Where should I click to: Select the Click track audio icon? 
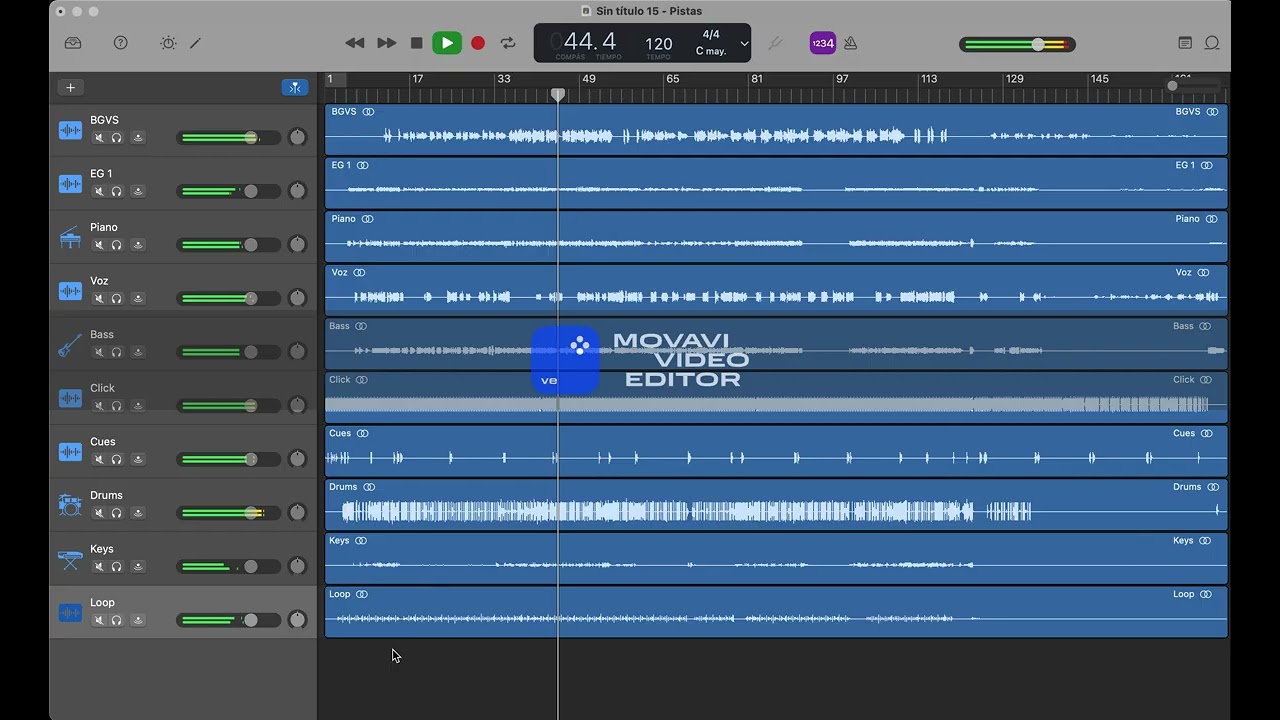[x=70, y=398]
